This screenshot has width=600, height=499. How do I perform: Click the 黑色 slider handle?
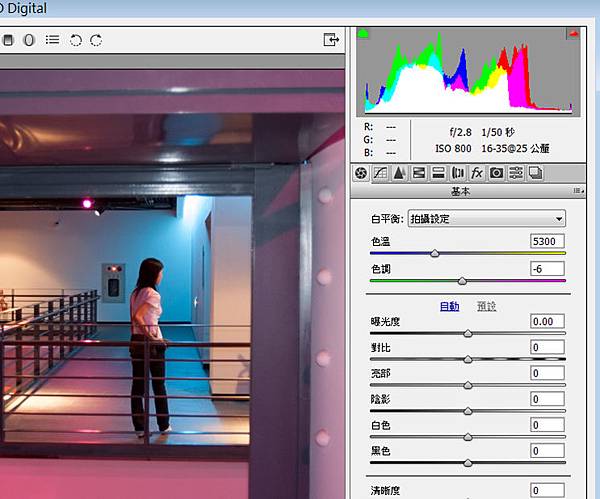pos(468,463)
